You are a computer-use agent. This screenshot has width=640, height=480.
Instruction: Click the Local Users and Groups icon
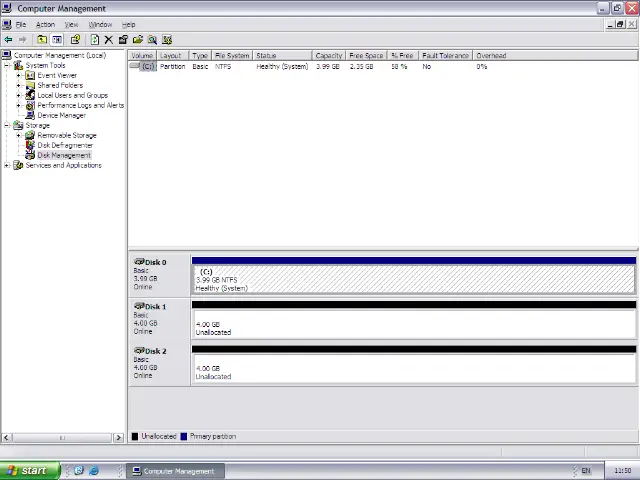[x=30, y=96]
